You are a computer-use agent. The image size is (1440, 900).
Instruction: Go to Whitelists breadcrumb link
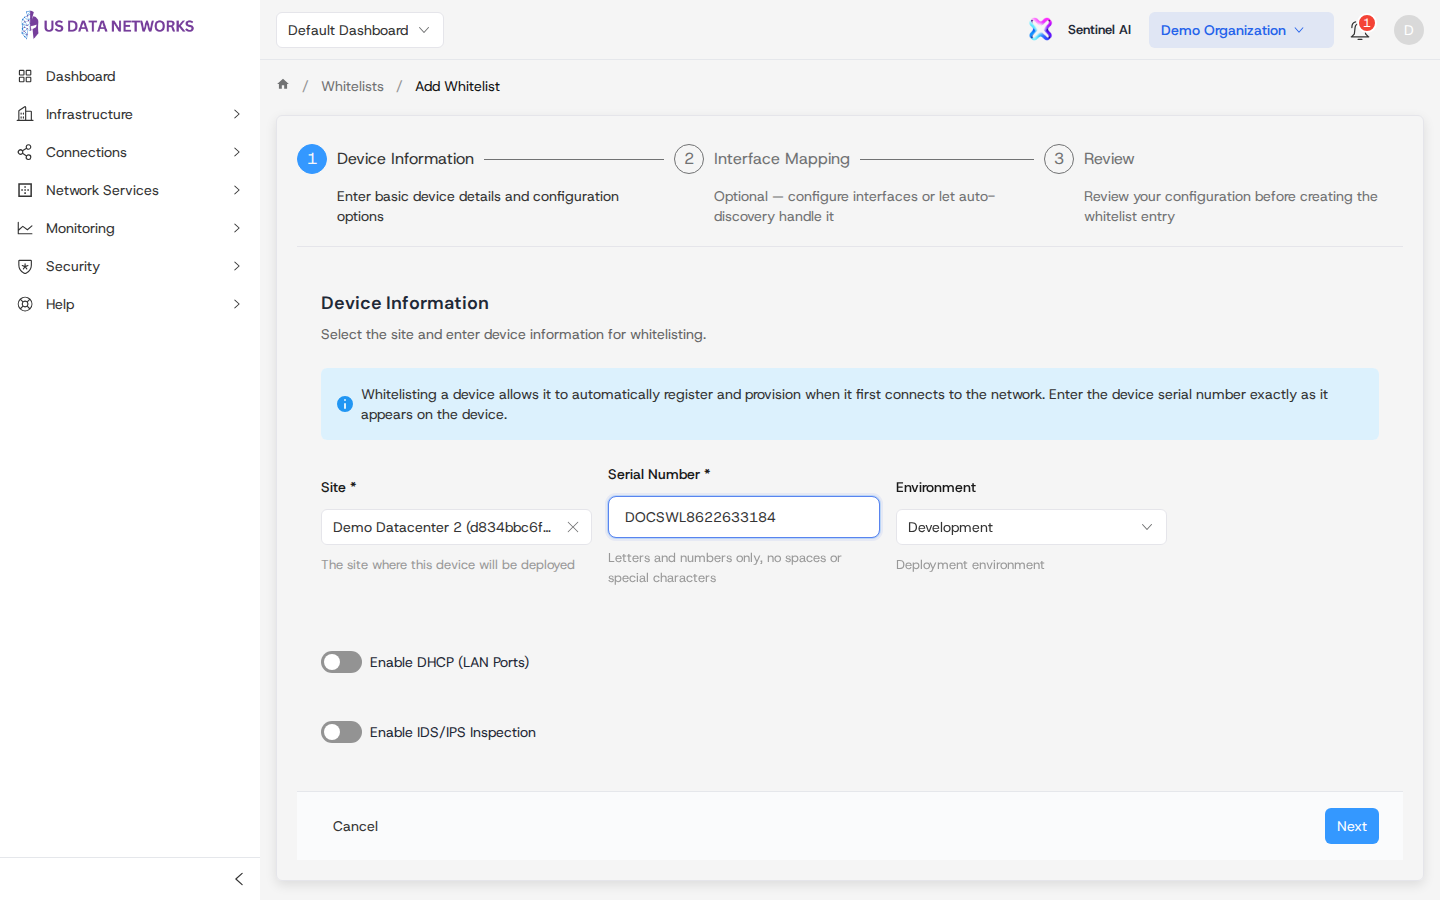pos(352,86)
